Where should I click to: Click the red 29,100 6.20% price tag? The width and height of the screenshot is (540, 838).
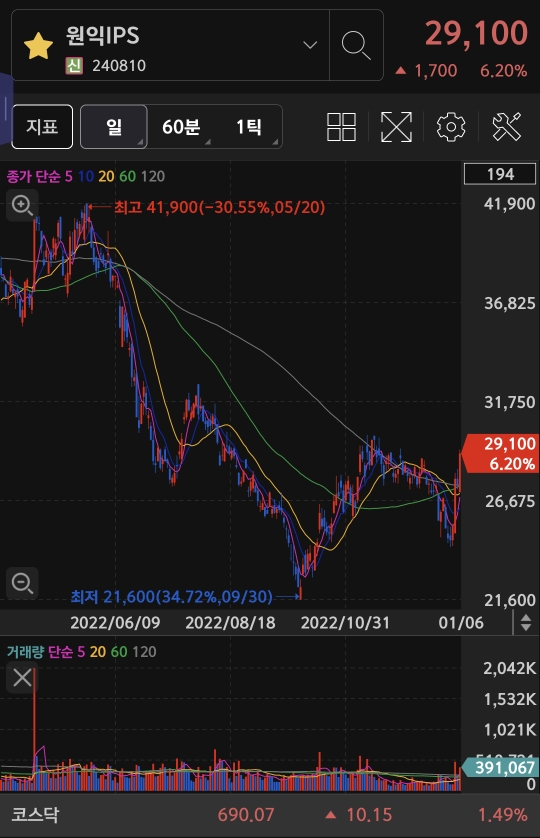pyautogui.click(x=502, y=453)
